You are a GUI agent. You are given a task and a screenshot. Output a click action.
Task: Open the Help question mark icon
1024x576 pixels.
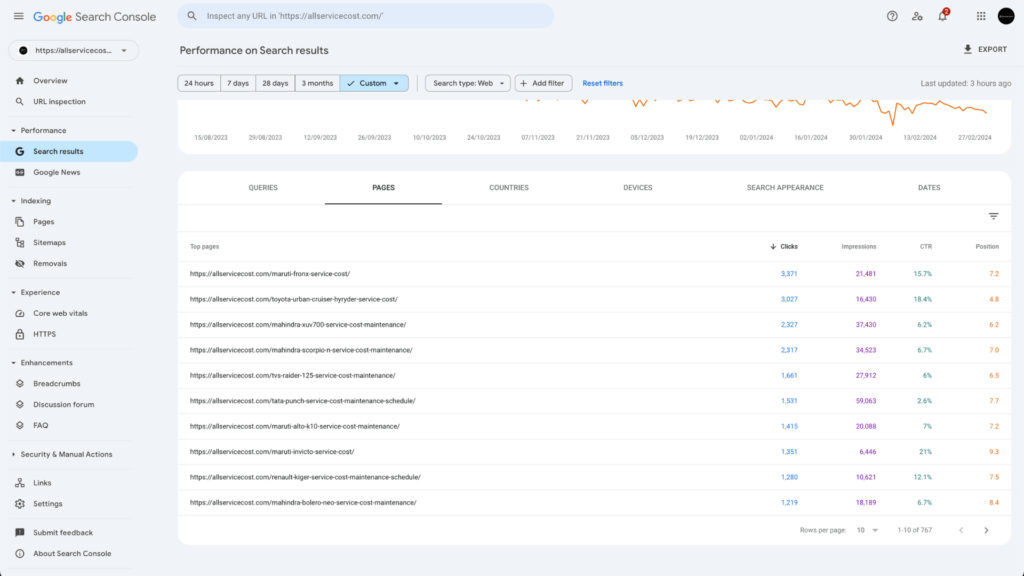892,16
